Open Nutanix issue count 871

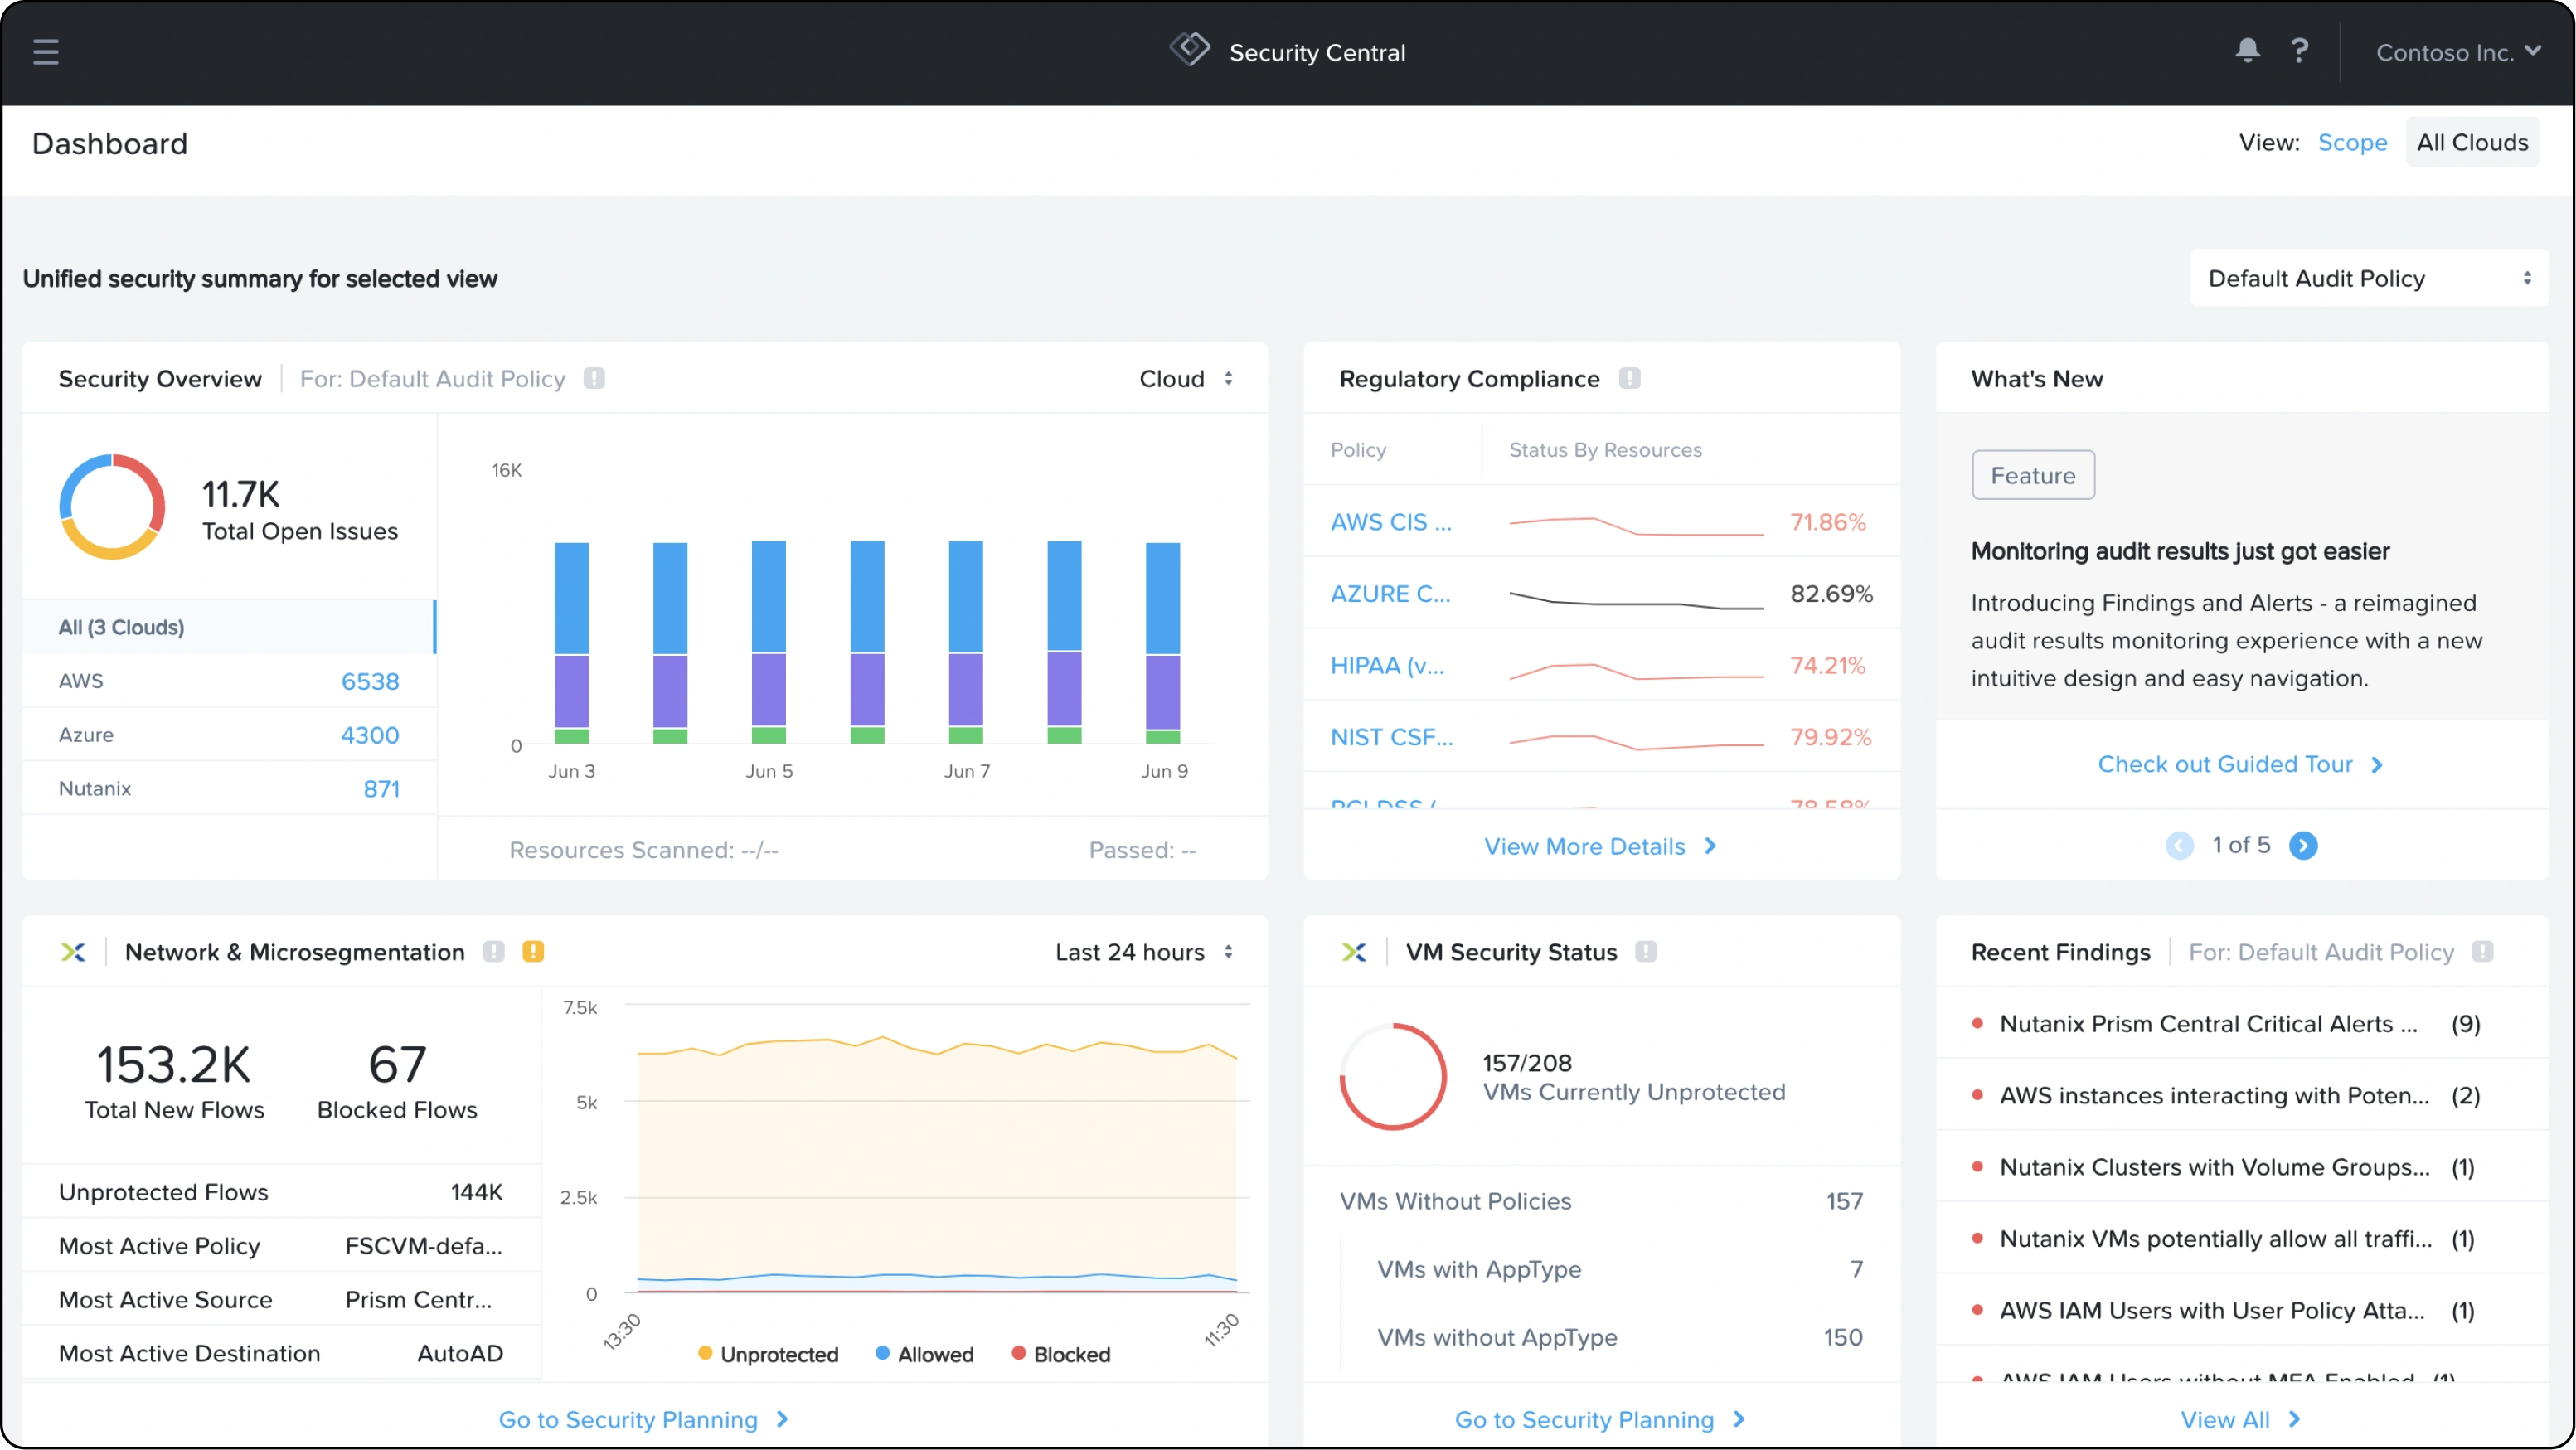pos(381,789)
